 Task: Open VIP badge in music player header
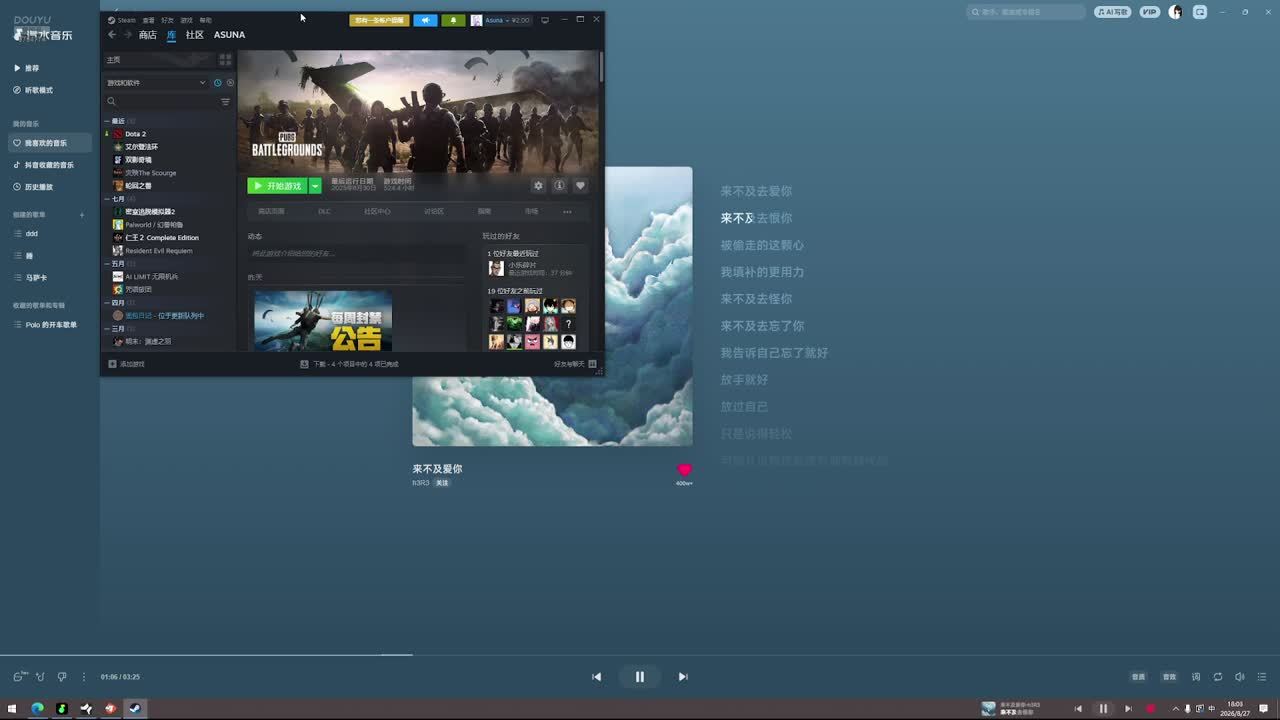pyautogui.click(x=1150, y=12)
